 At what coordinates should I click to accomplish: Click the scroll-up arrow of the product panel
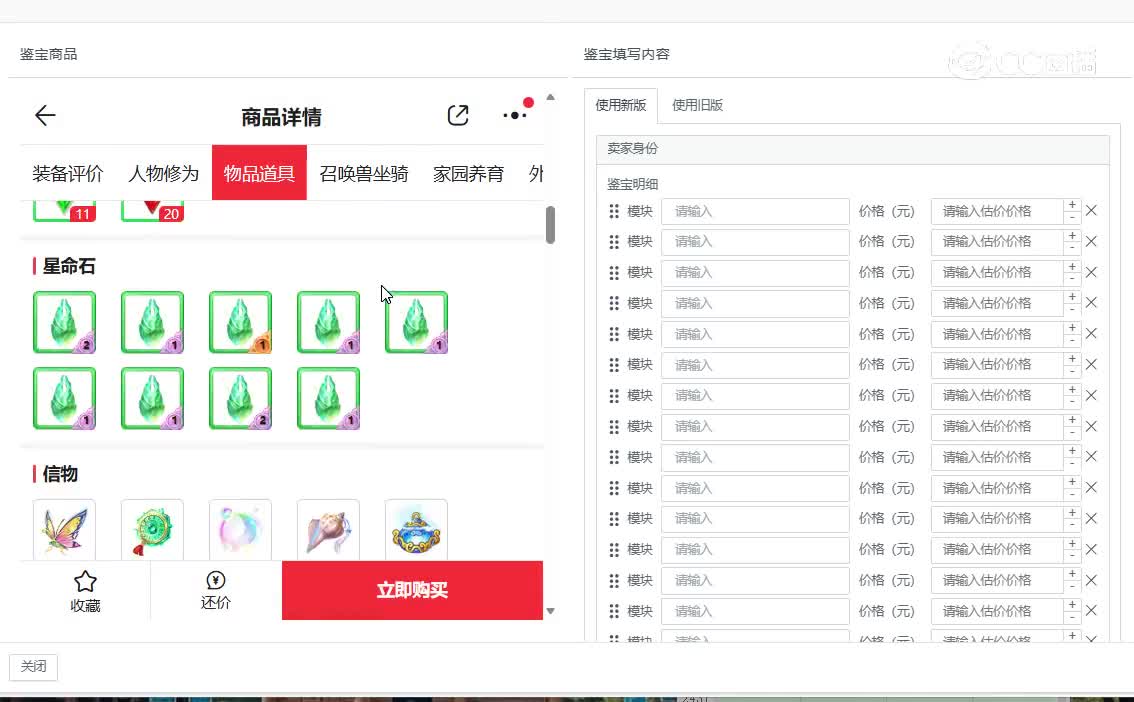click(x=550, y=97)
